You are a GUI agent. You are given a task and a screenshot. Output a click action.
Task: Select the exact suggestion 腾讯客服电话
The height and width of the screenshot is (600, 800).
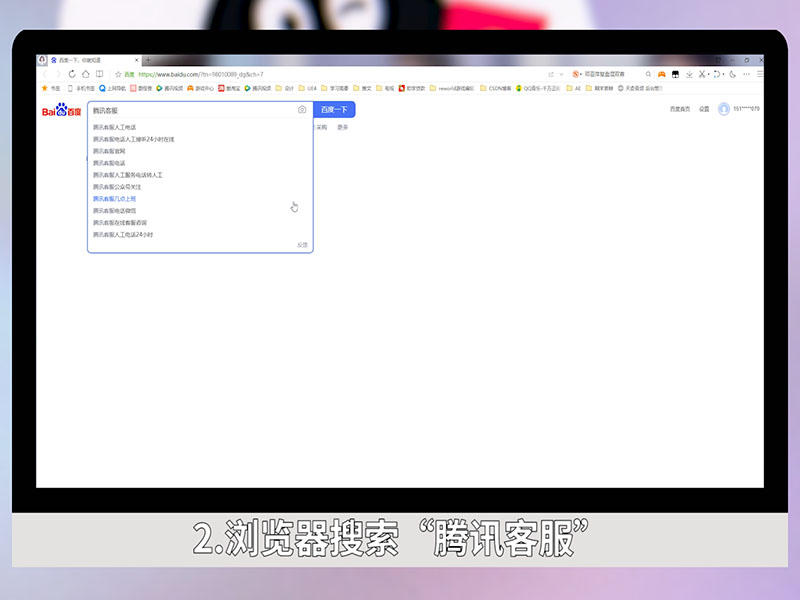coord(109,163)
